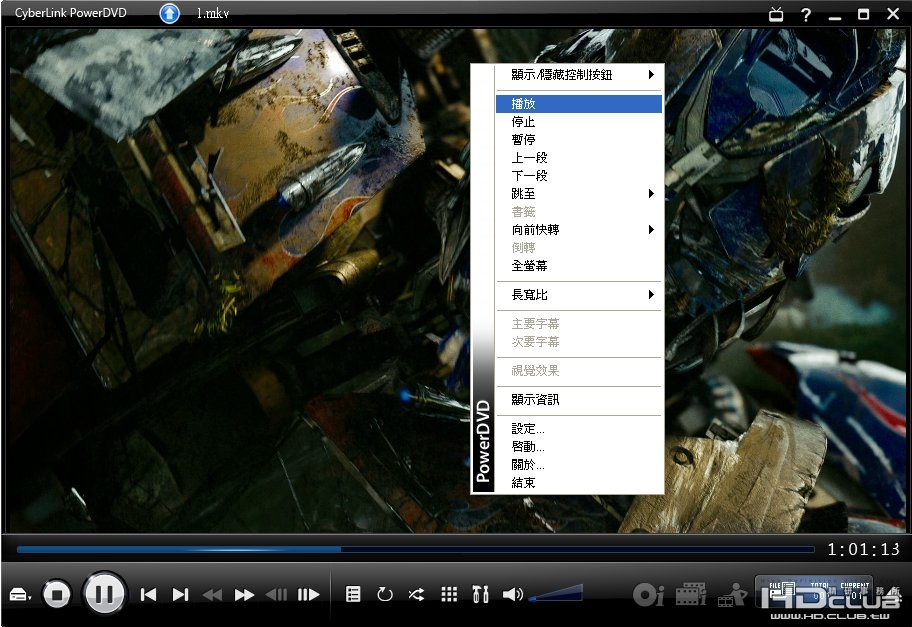Click 啓動... in the context menu
Screen dimensions: 912x627
coord(579,447)
